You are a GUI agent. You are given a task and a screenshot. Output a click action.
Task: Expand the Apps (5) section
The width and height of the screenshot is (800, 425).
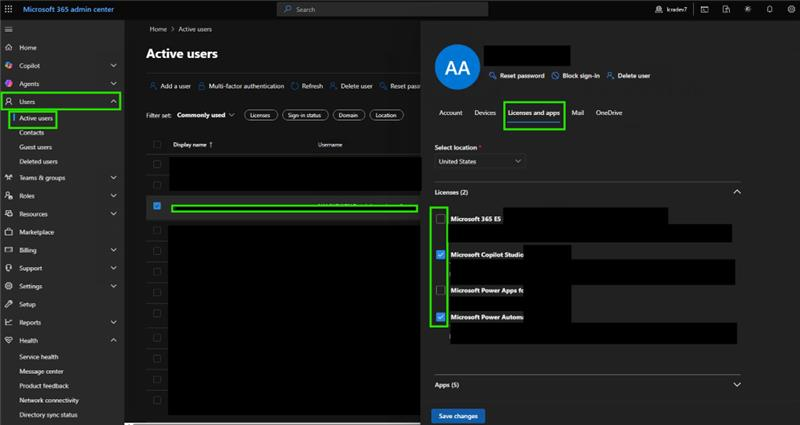[737, 385]
